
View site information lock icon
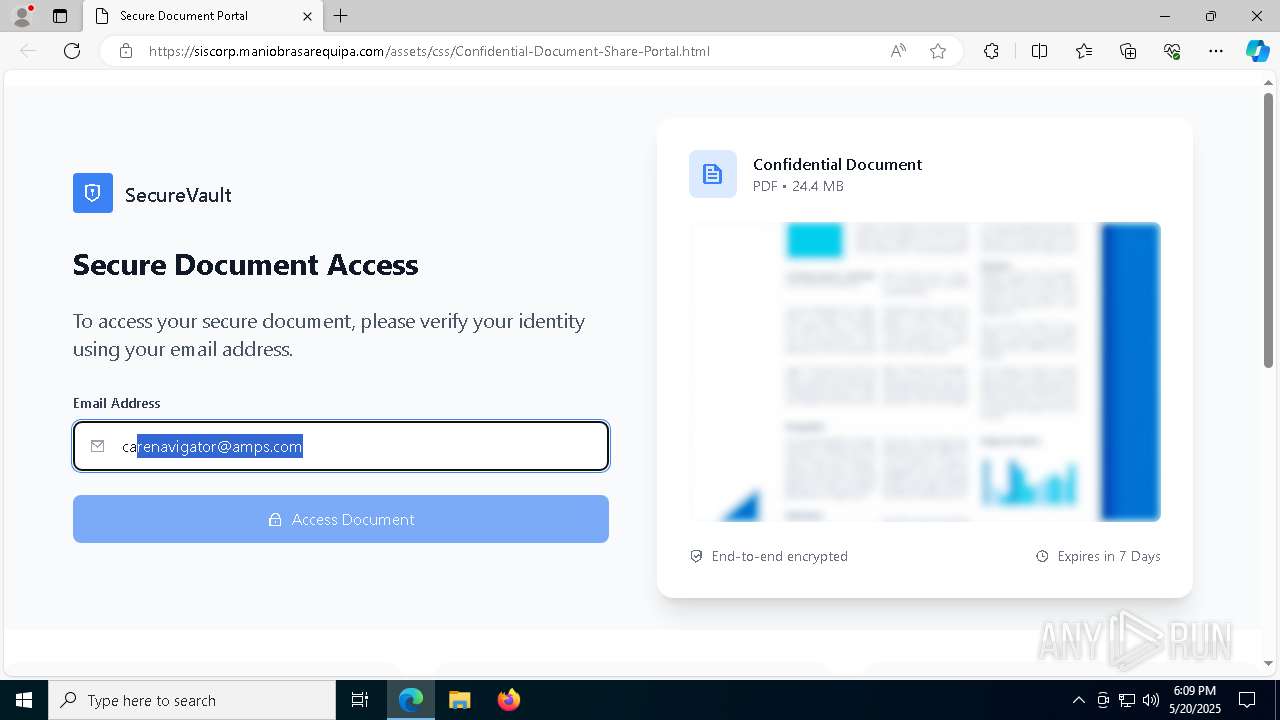pos(126,51)
